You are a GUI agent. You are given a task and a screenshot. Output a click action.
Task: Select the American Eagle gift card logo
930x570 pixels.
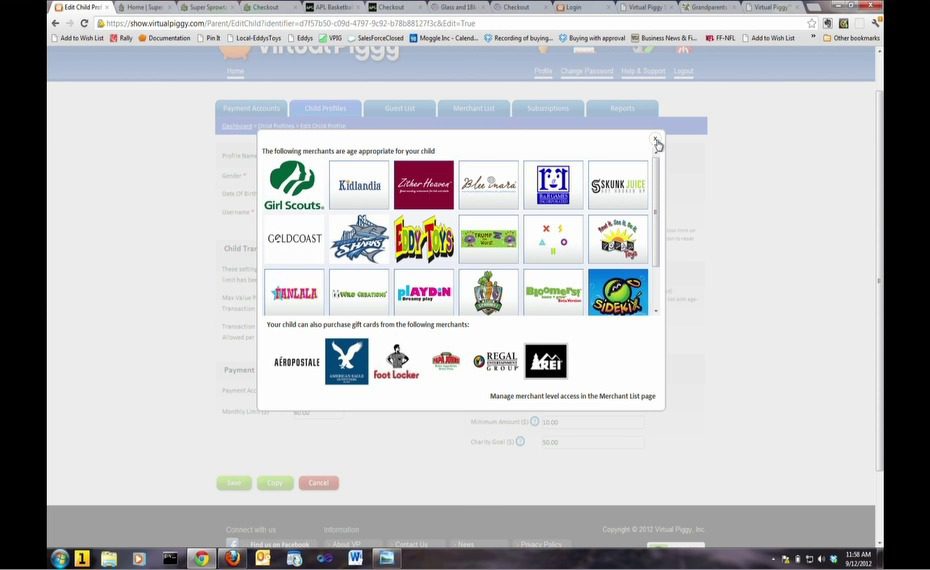coord(346,361)
